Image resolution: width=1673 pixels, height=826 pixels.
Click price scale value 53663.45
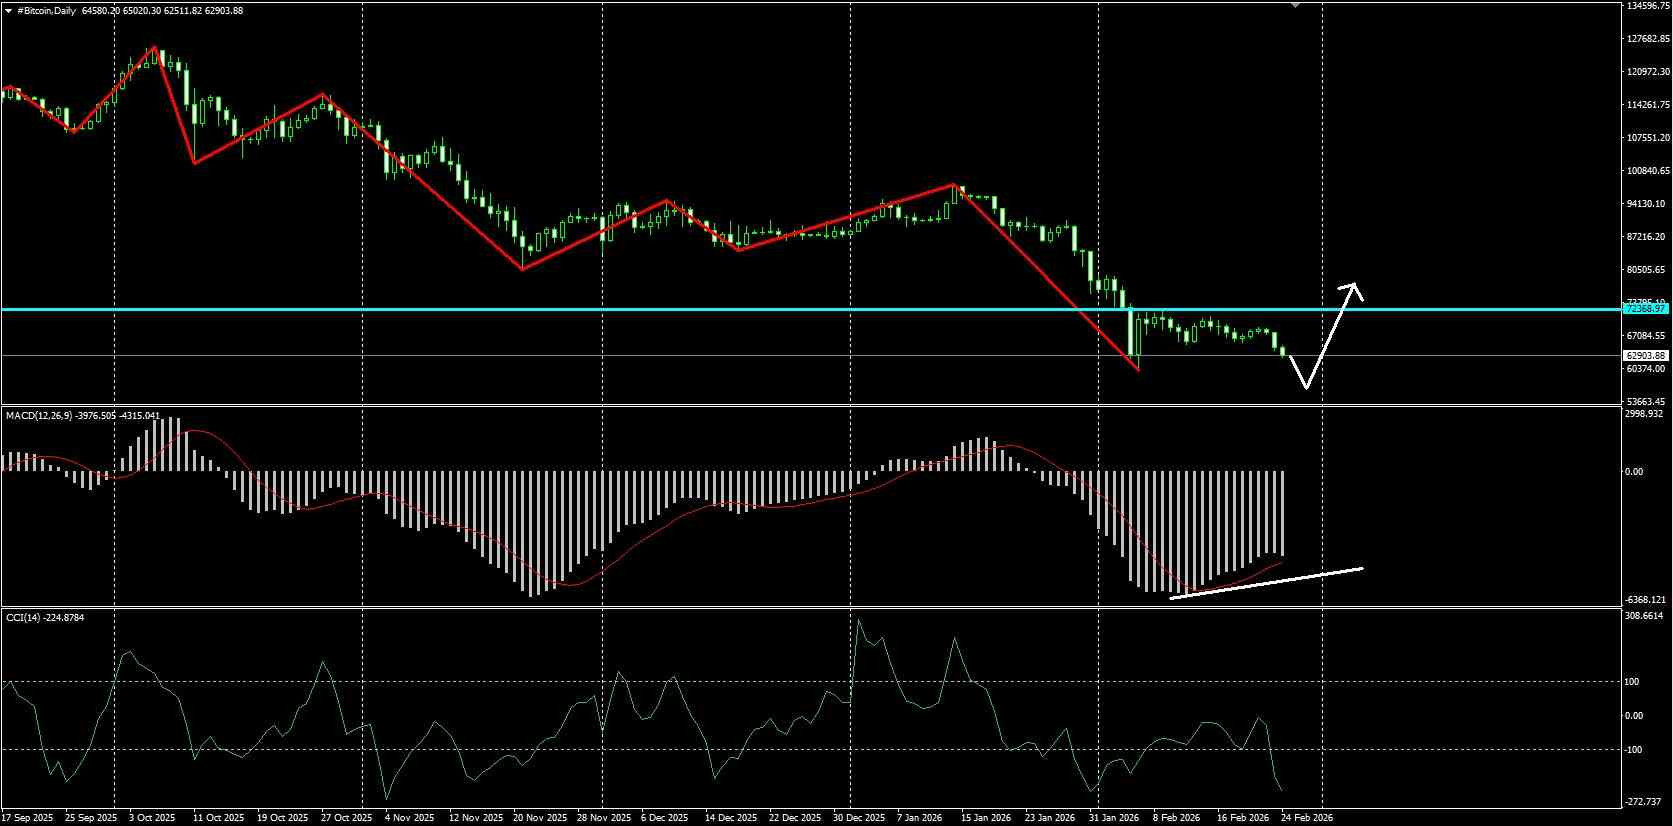tap(1646, 402)
